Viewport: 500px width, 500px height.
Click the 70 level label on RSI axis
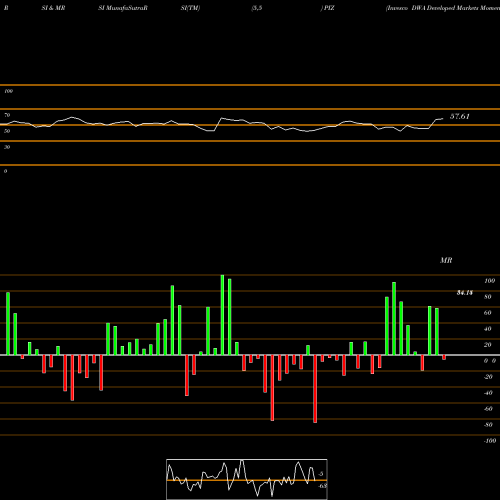[x=7, y=115]
